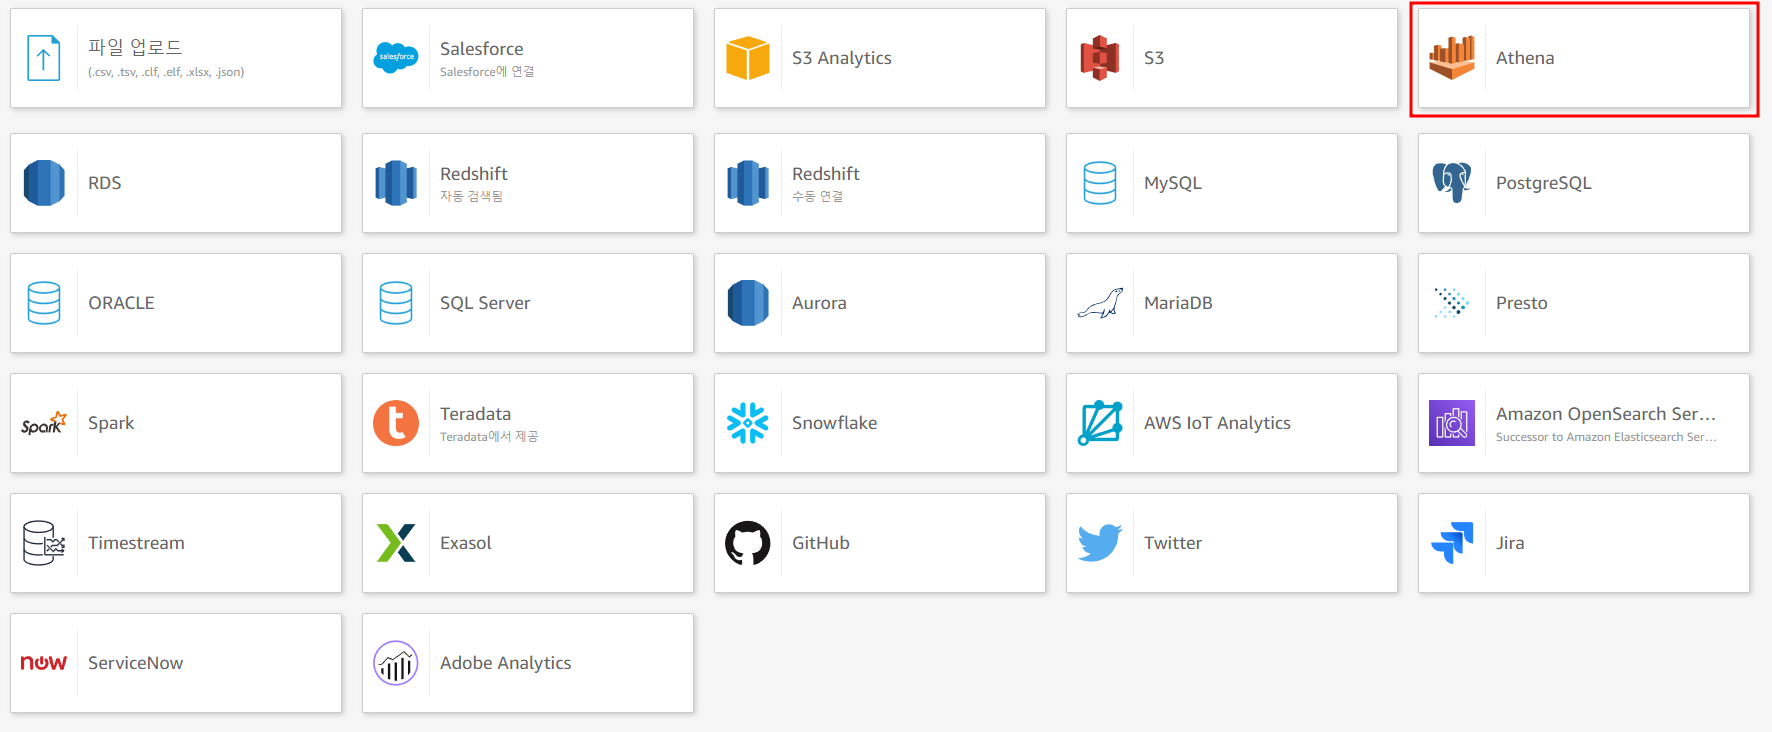Click the GitHub octocat logo

click(748, 543)
